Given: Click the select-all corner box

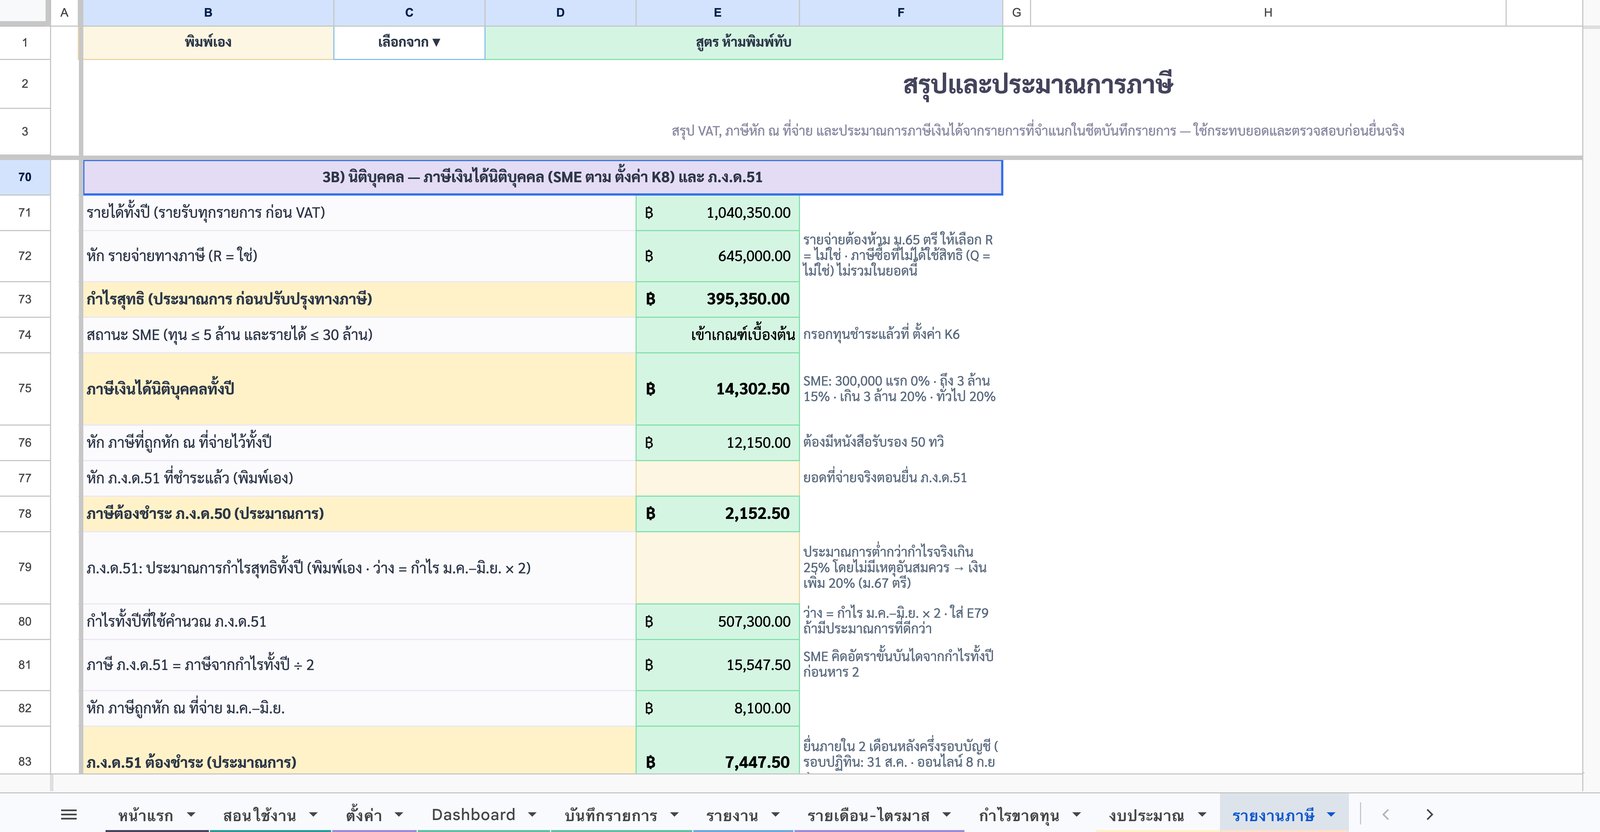Looking at the screenshot, I should [25, 13].
